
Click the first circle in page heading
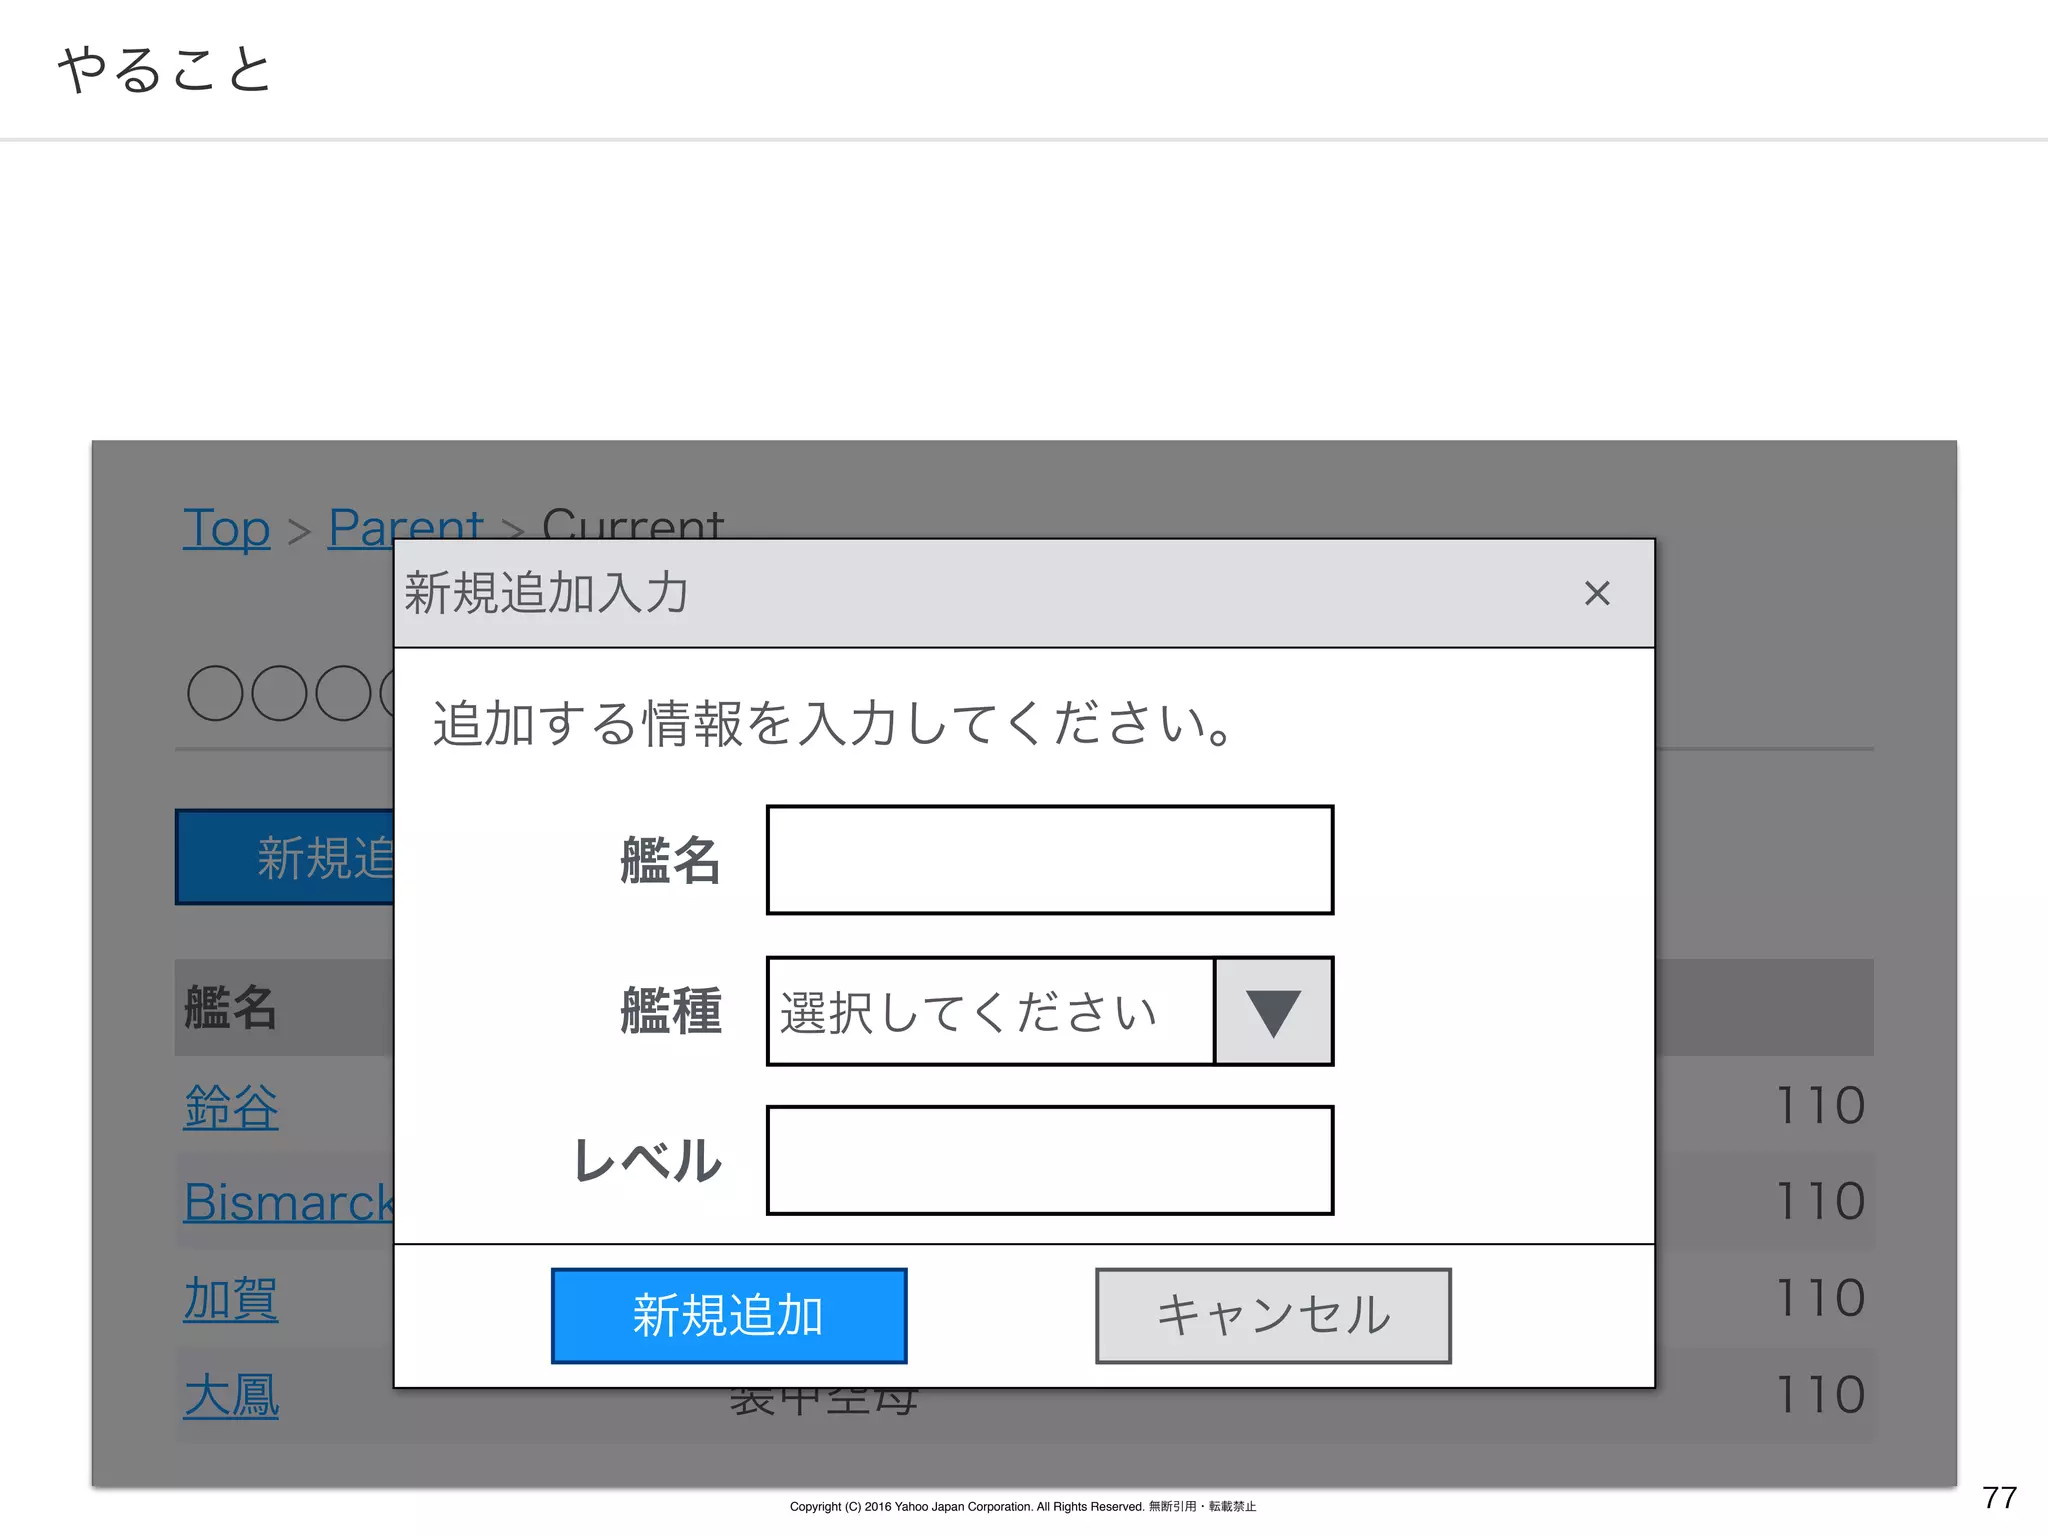point(215,693)
